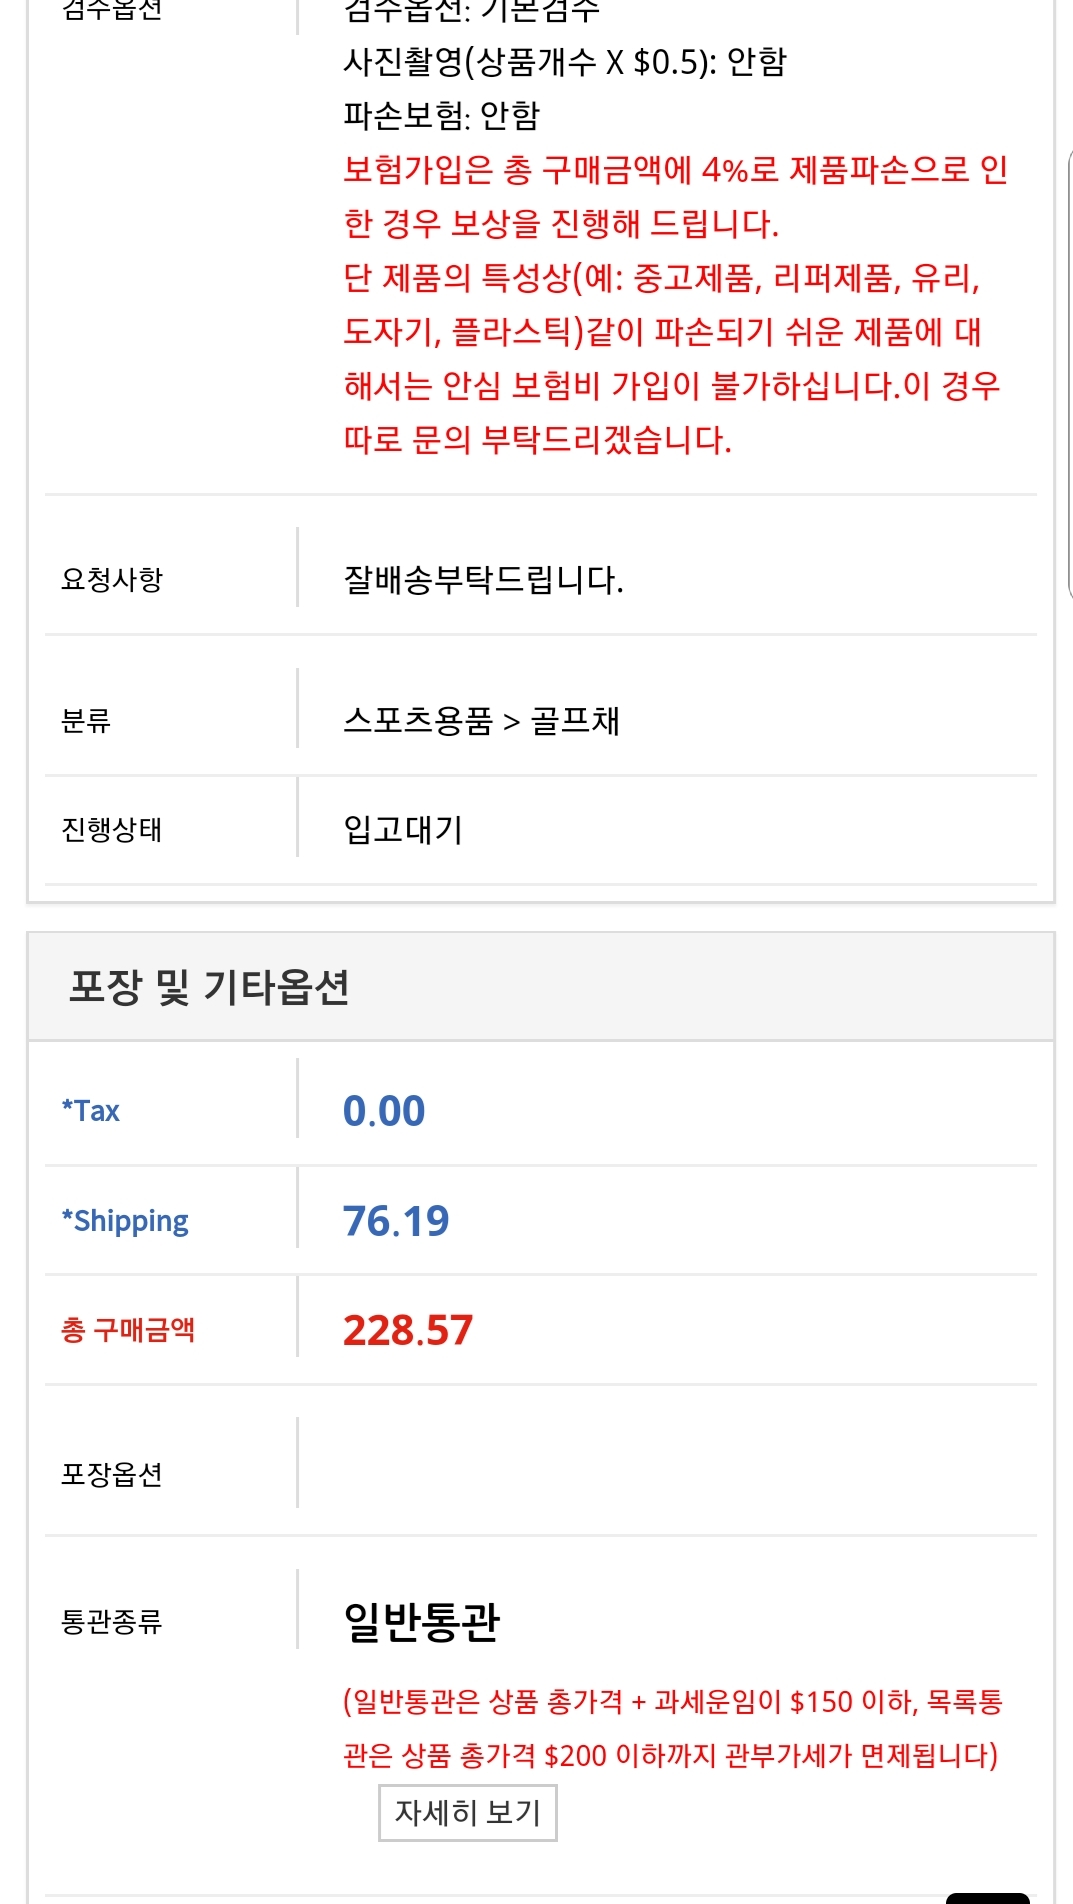This screenshot has height=1904, width=1073.
Task: Click the 76.19 shipping value
Action: tap(396, 1221)
